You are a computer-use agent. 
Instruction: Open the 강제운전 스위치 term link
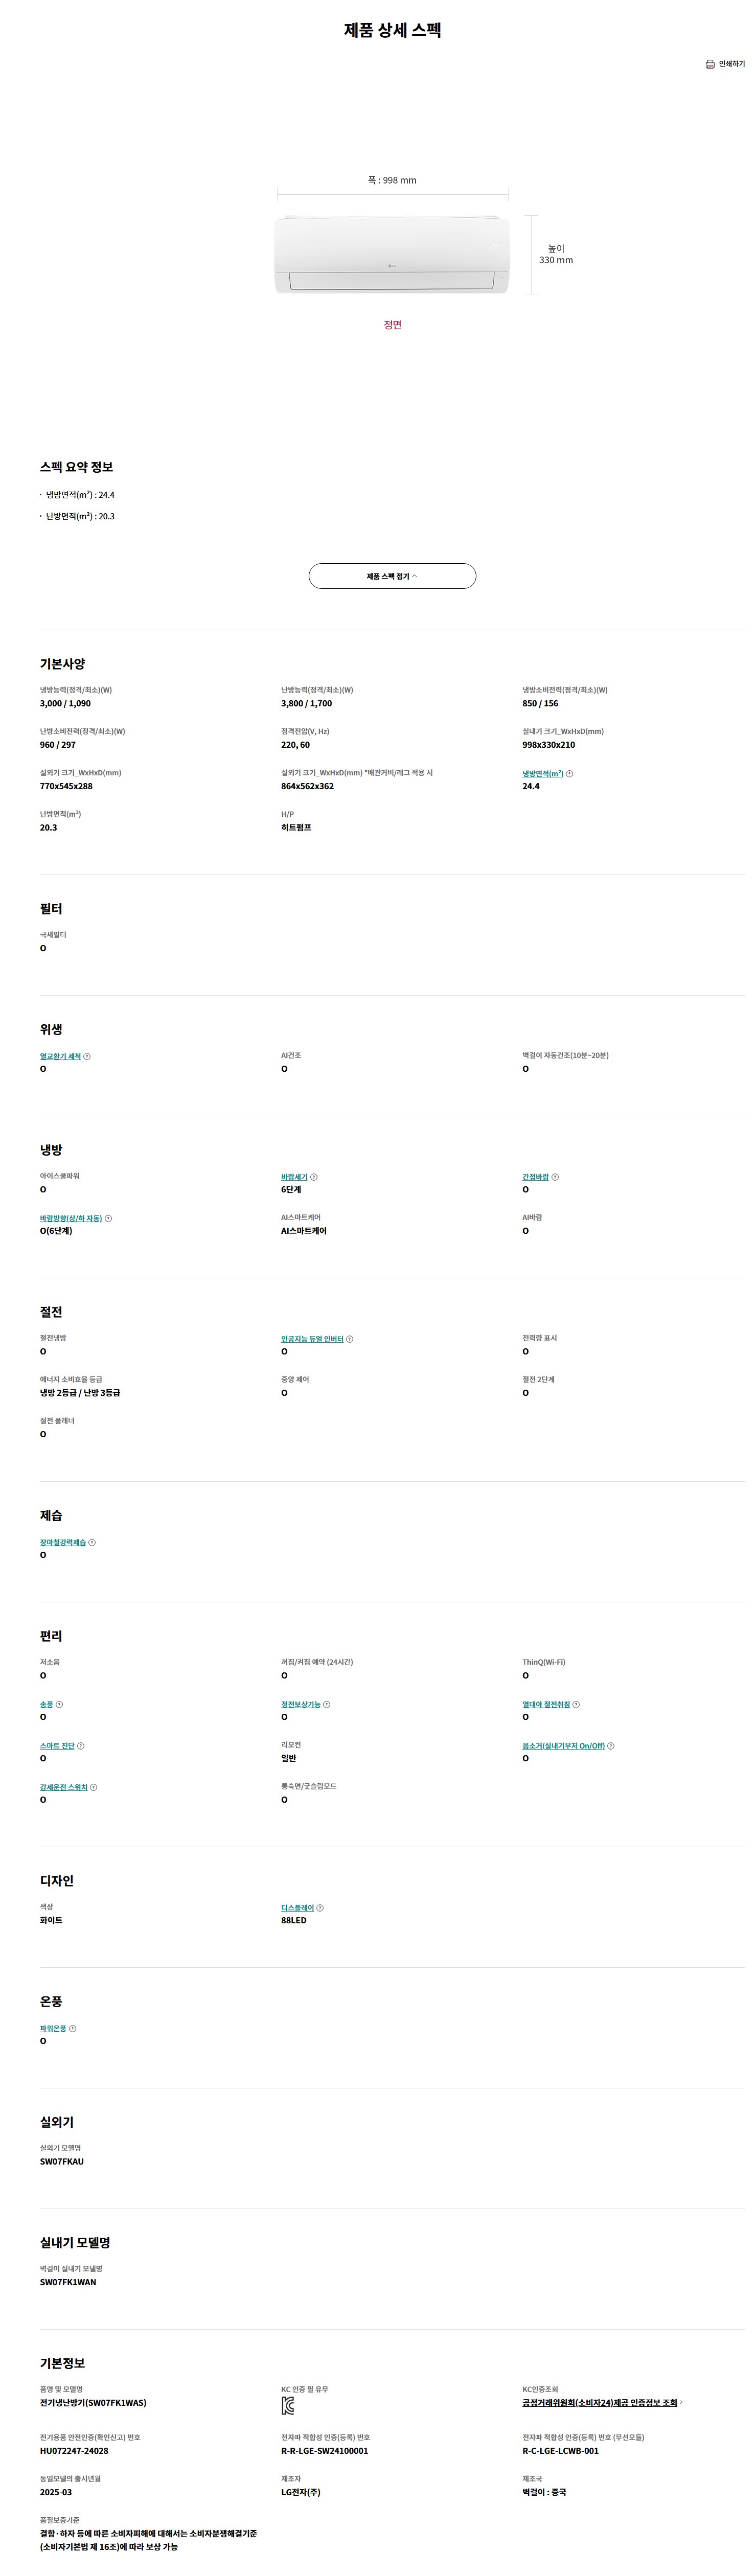click(64, 1787)
